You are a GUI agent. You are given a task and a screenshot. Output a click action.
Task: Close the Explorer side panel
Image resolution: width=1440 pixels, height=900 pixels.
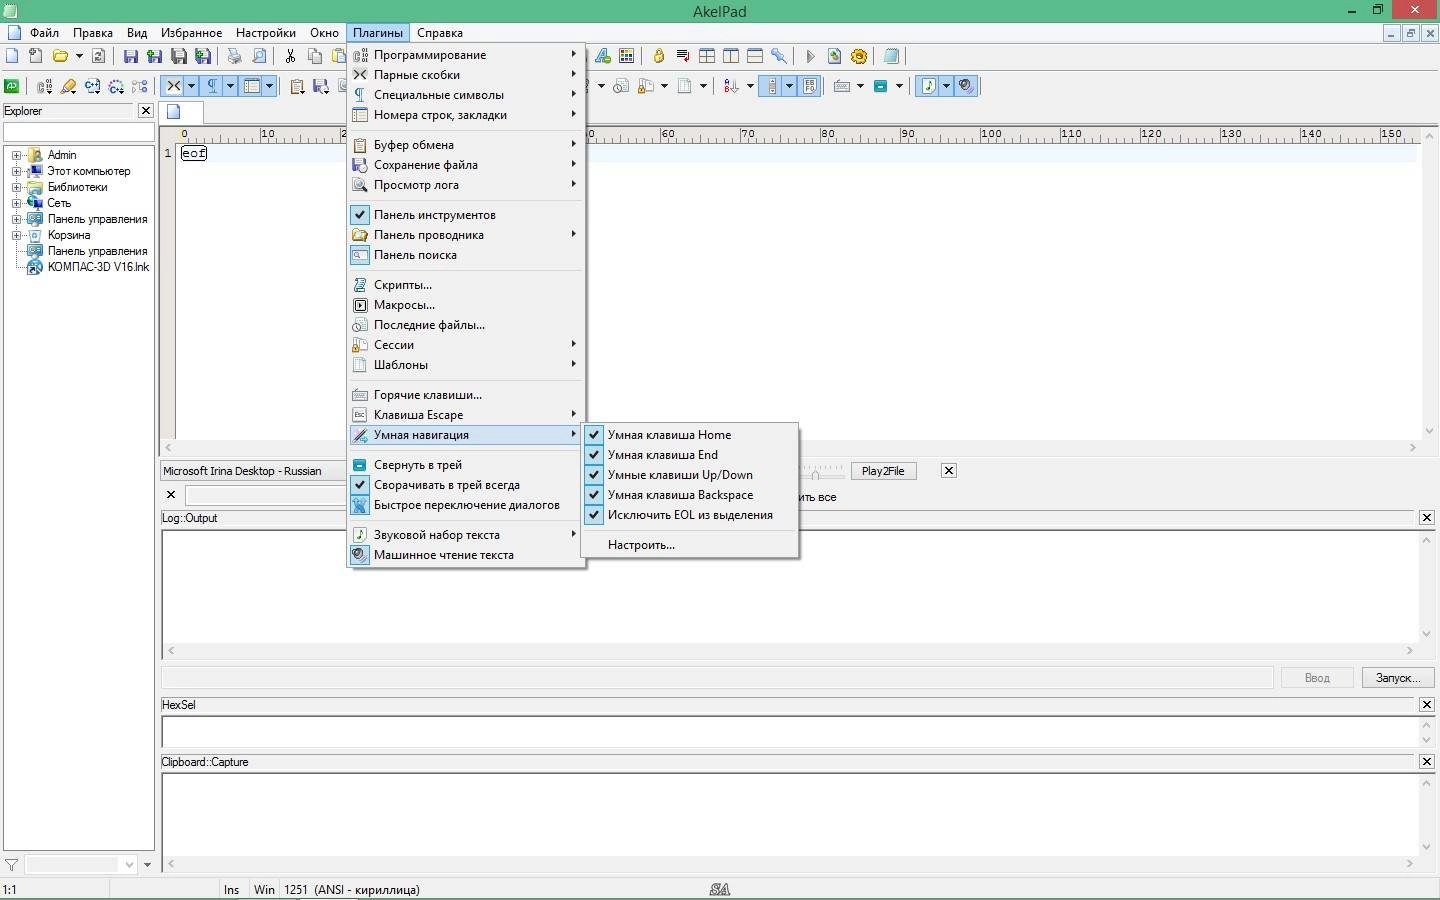tap(146, 111)
